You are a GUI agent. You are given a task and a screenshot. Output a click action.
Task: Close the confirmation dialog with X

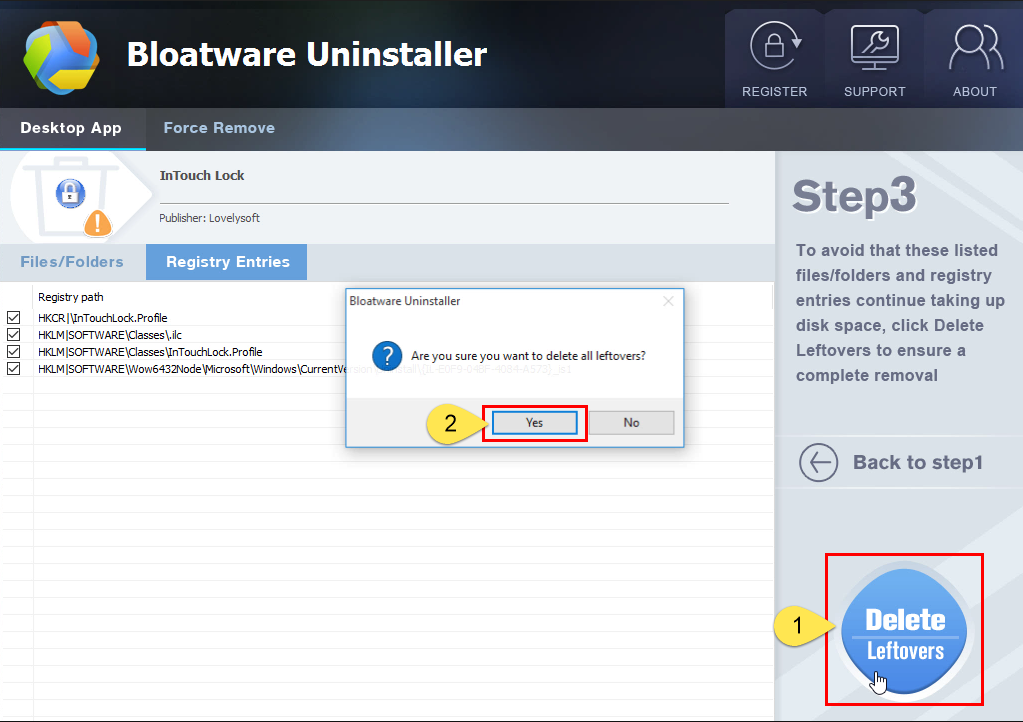pos(668,301)
